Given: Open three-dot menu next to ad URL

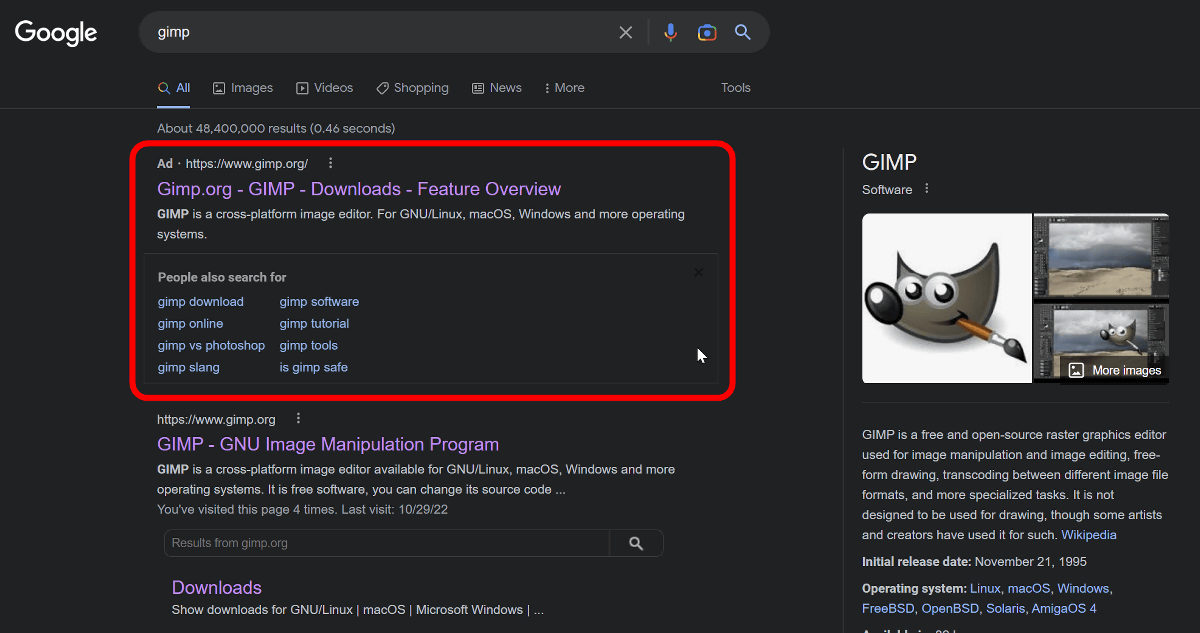Looking at the screenshot, I should [331, 164].
